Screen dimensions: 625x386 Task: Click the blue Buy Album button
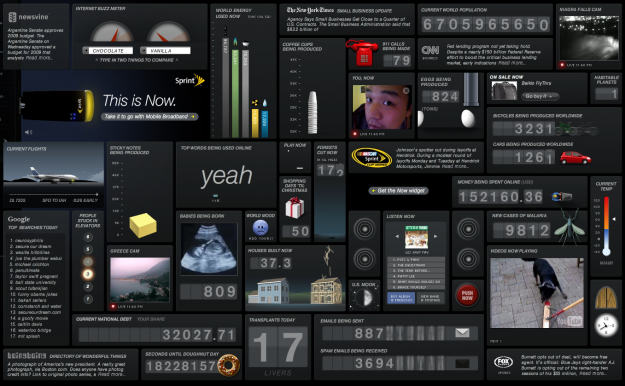tap(401, 298)
